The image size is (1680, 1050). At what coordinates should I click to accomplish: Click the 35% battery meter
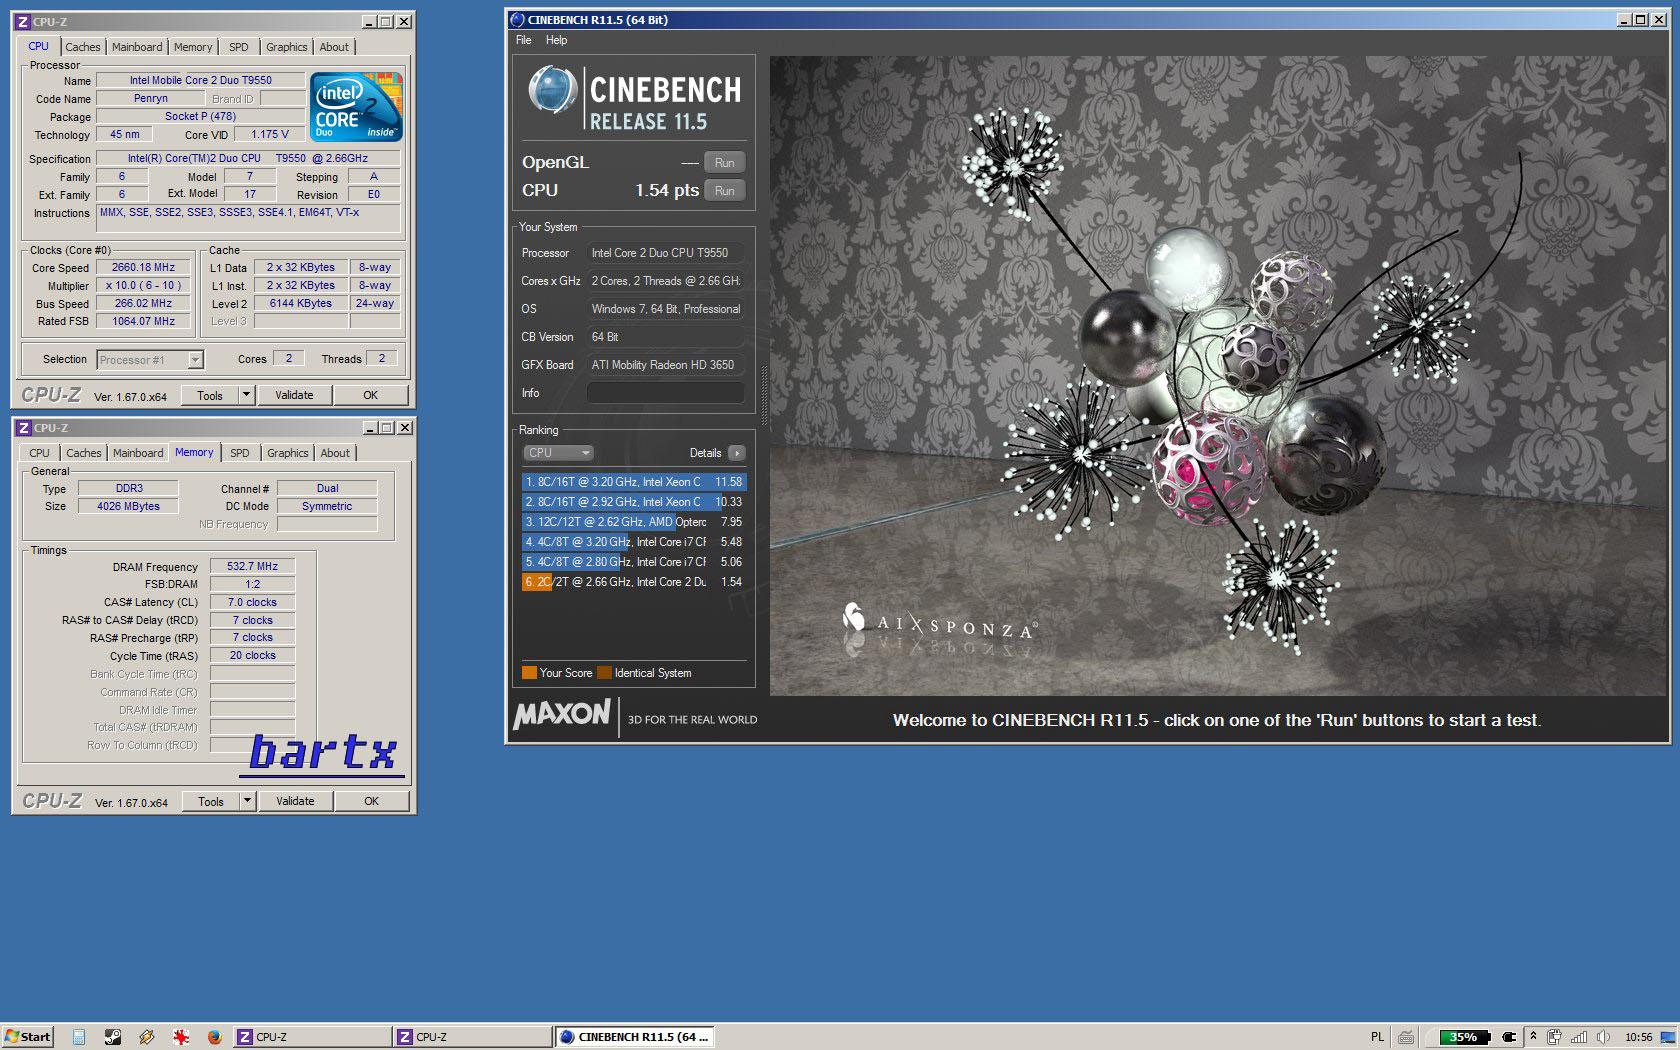1464,1037
